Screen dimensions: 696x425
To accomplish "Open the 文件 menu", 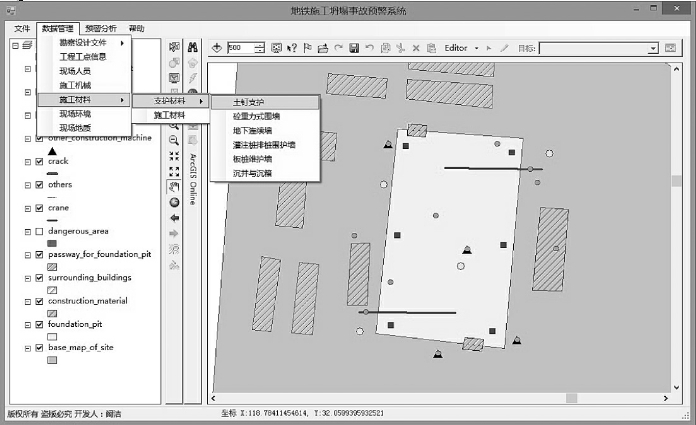I will click(x=22, y=28).
